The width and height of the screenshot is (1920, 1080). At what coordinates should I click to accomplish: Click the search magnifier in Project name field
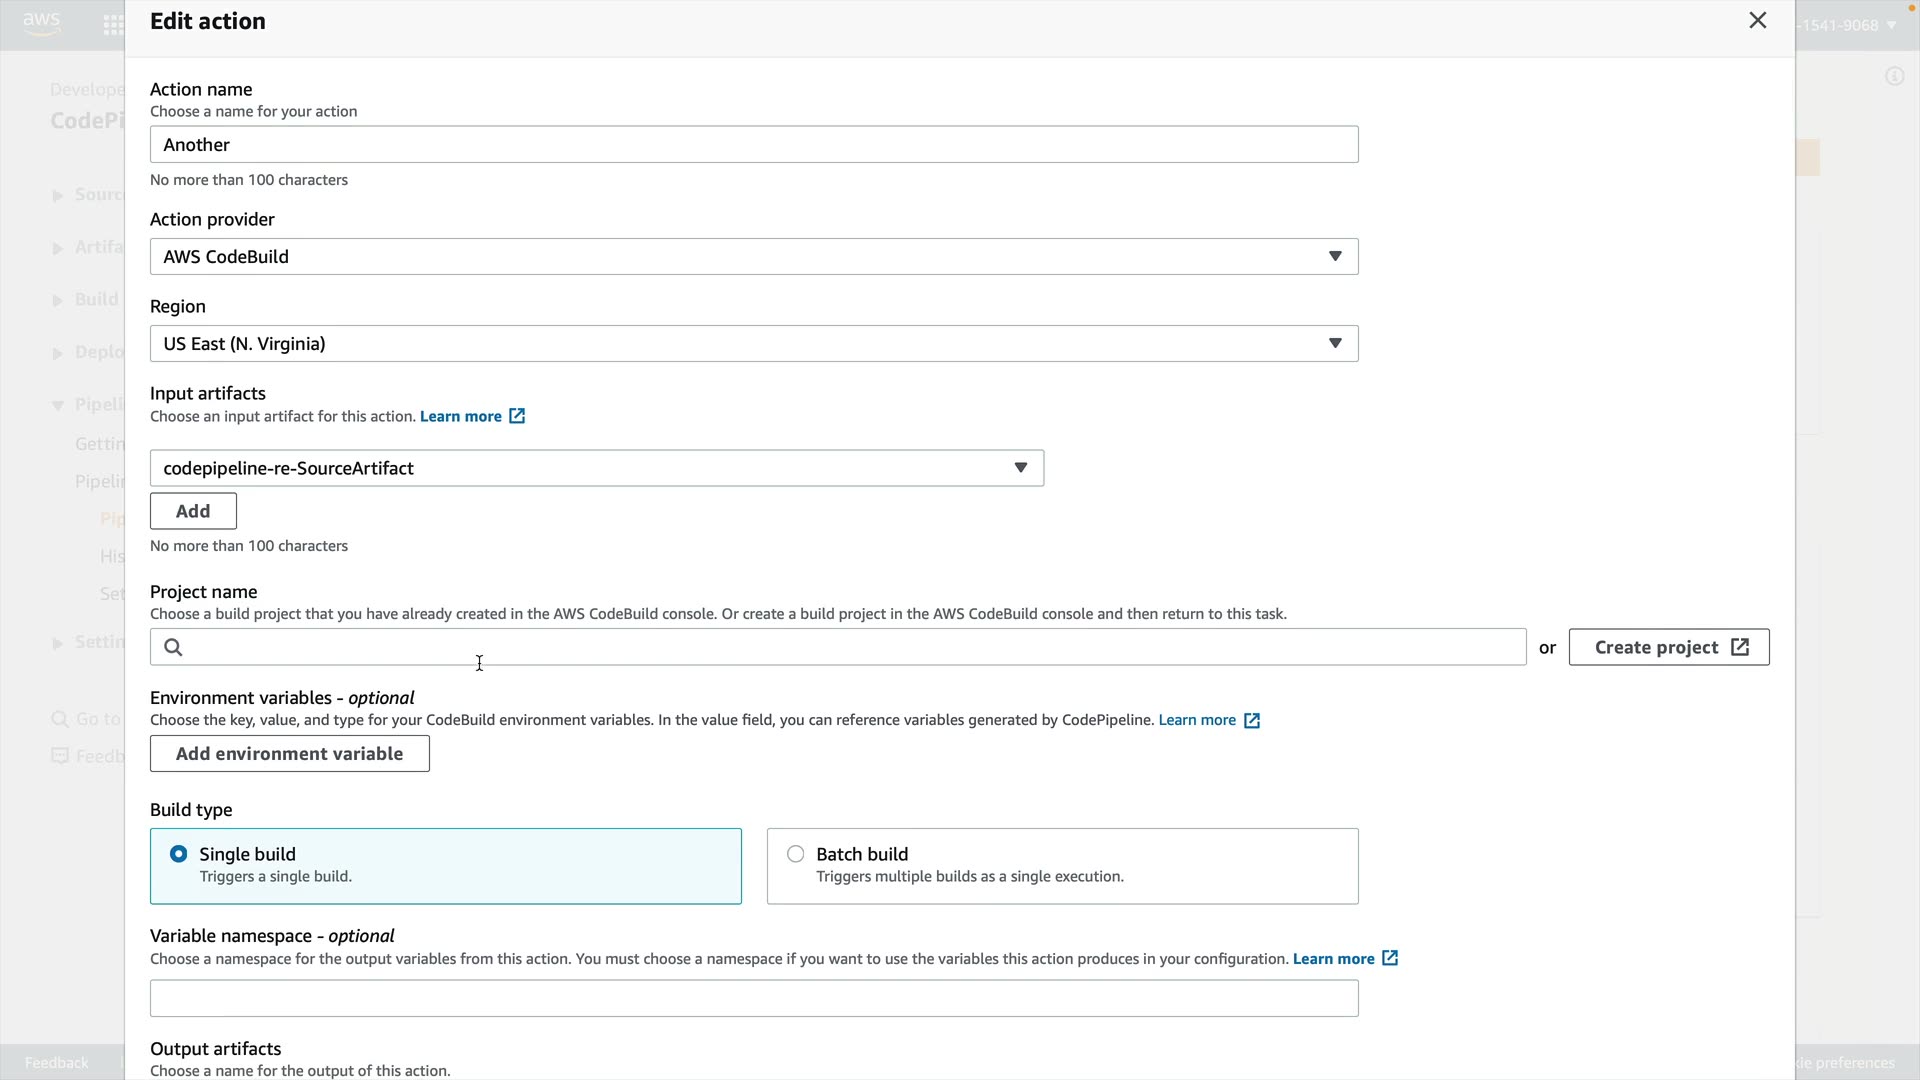click(173, 648)
